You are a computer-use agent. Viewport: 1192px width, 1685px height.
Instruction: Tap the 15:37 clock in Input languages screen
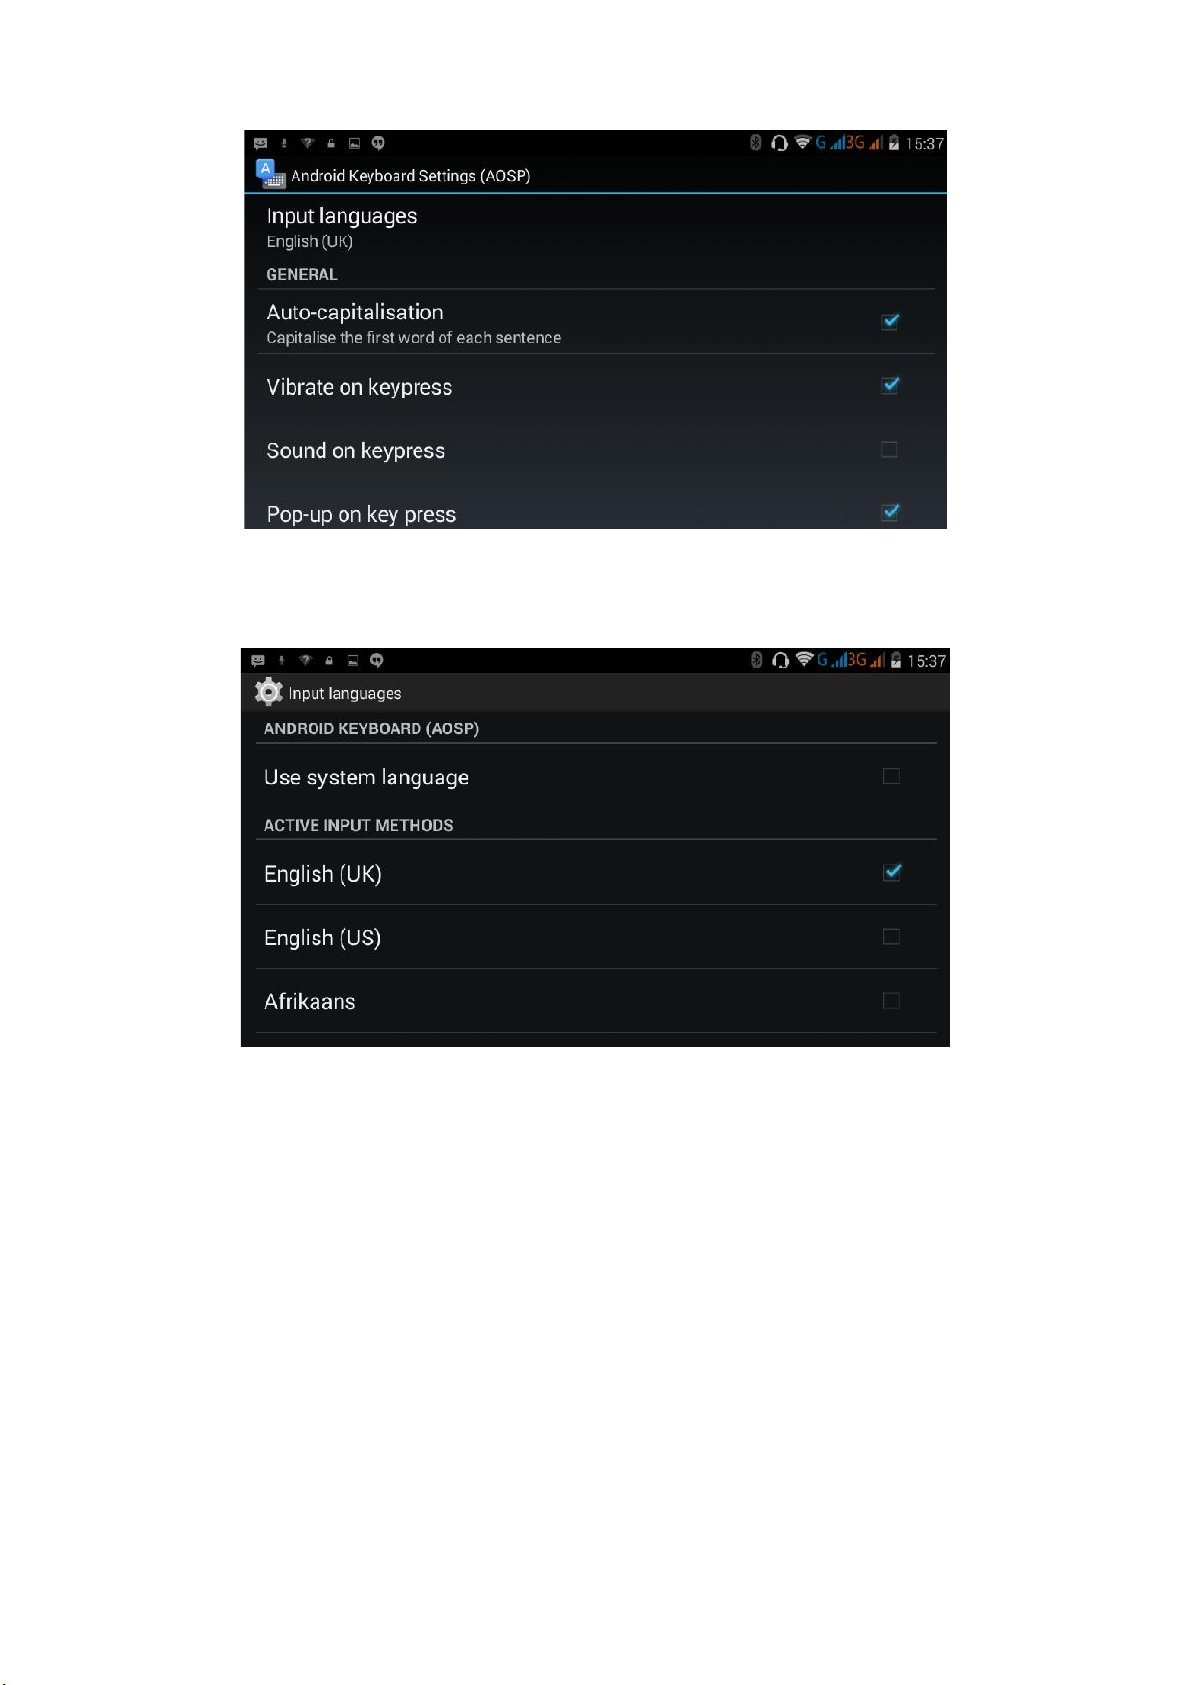pyautogui.click(x=926, y=661)
